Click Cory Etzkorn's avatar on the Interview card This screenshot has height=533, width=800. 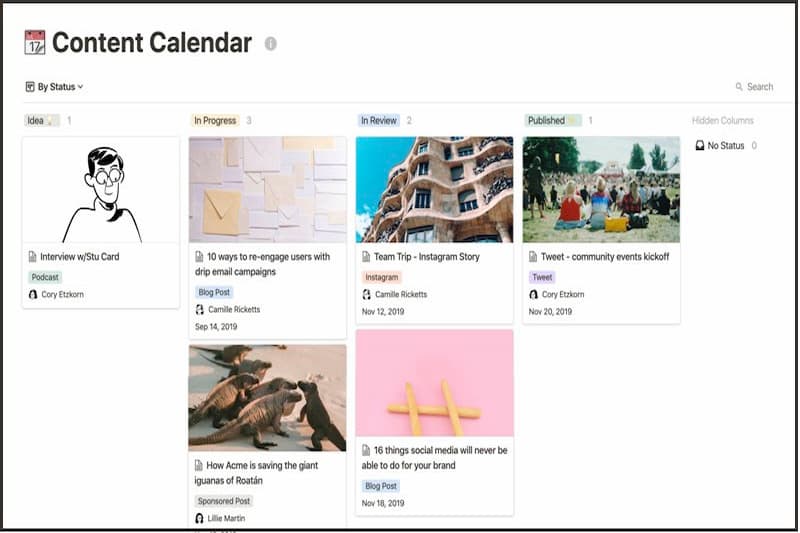(33, 295)
